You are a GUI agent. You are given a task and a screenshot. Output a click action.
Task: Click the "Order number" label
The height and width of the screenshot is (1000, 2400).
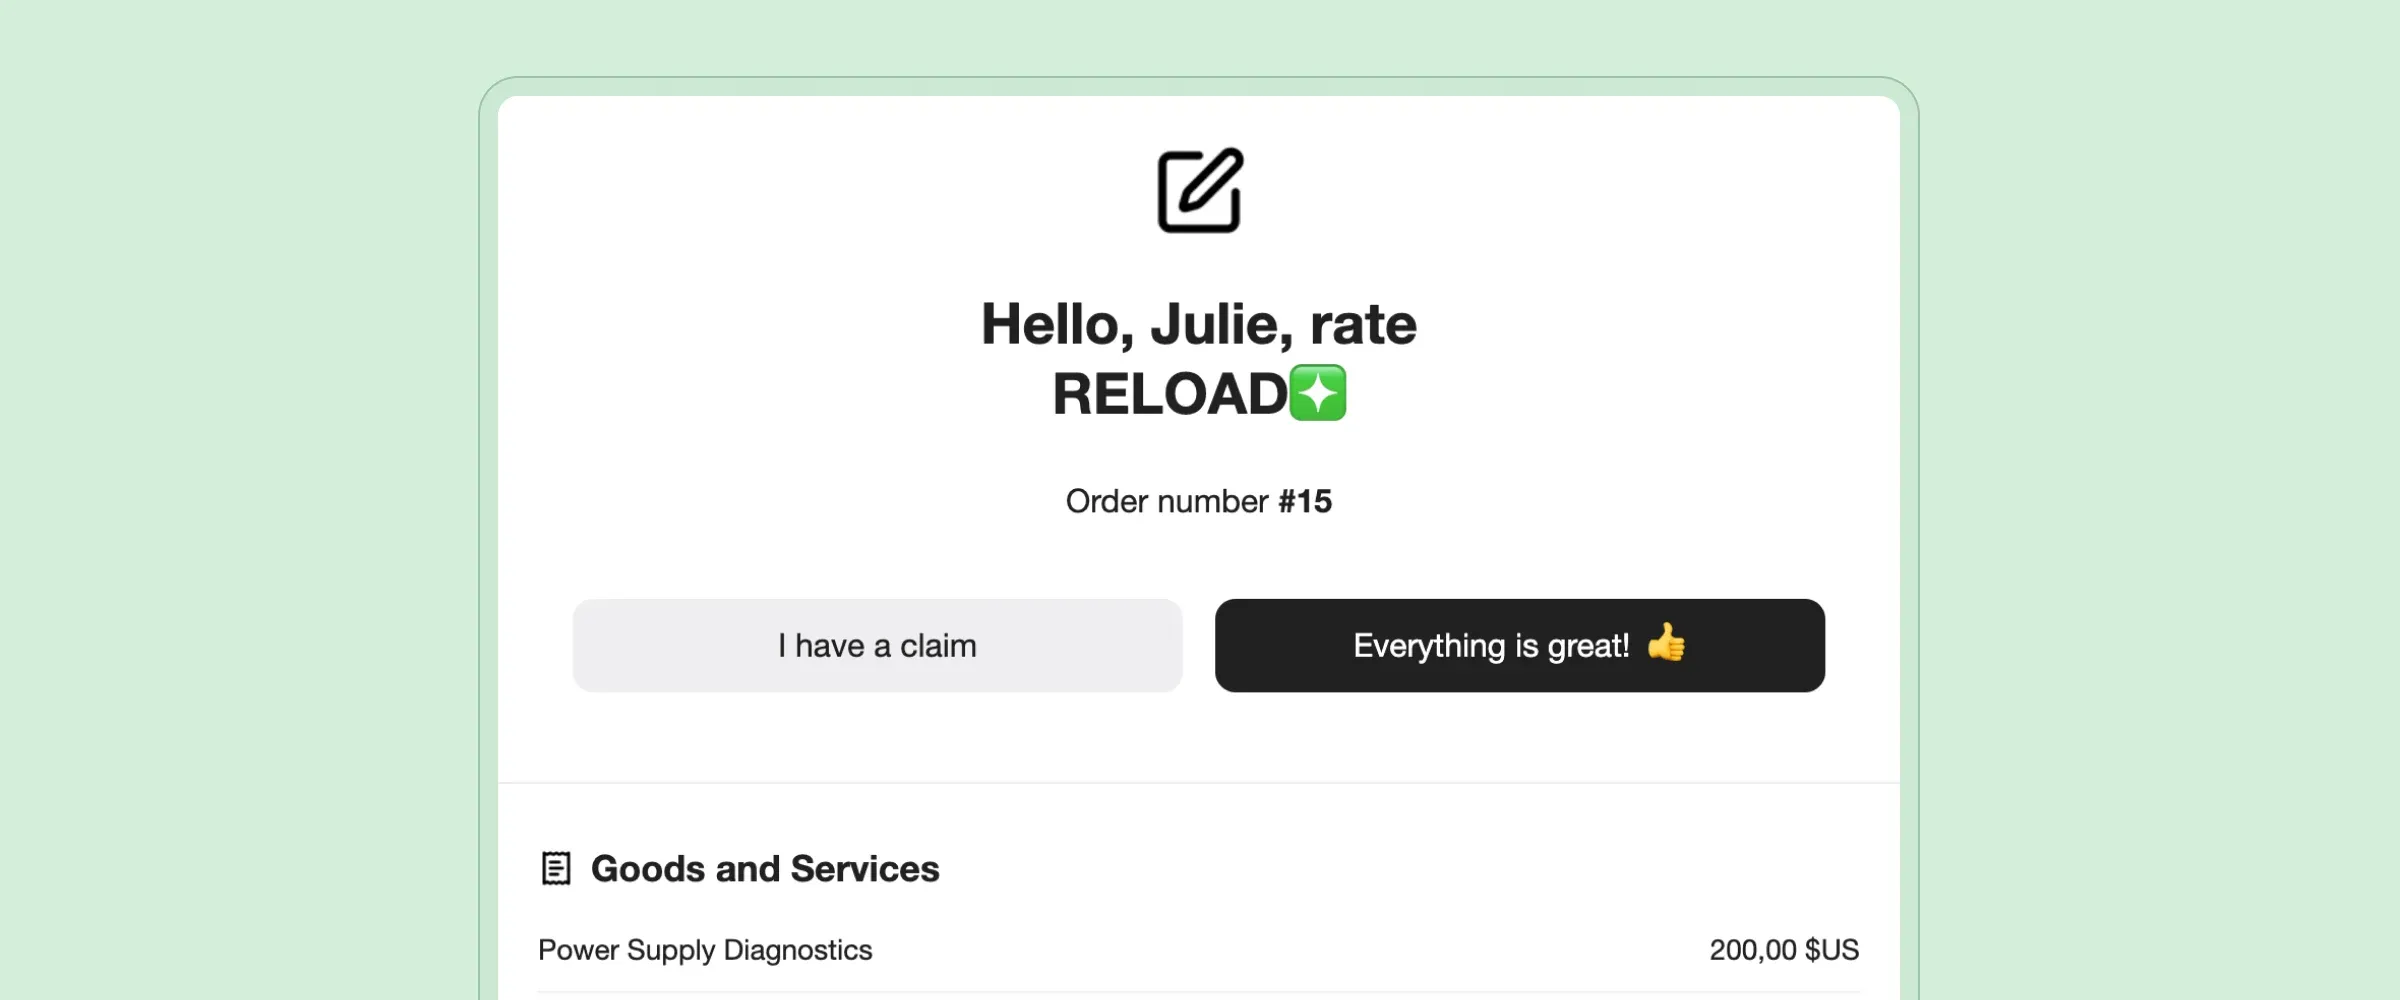[1166, 501]
